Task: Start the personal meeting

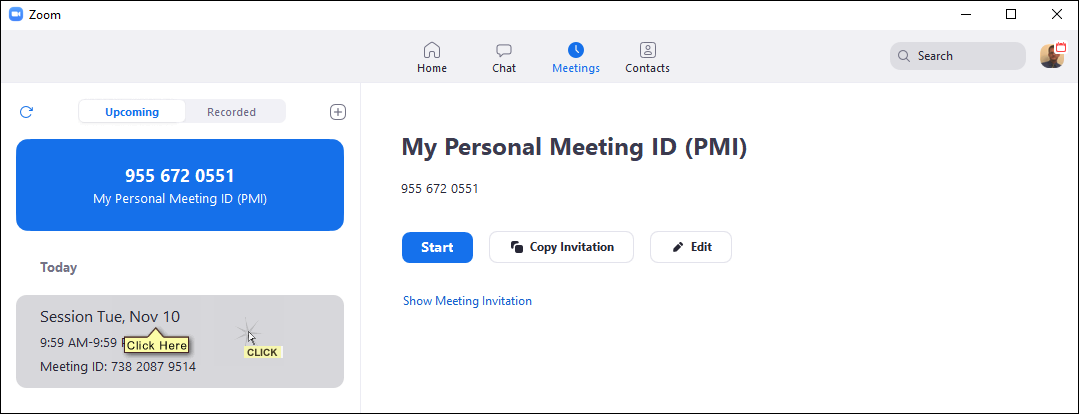Action: tap(437, 247)
